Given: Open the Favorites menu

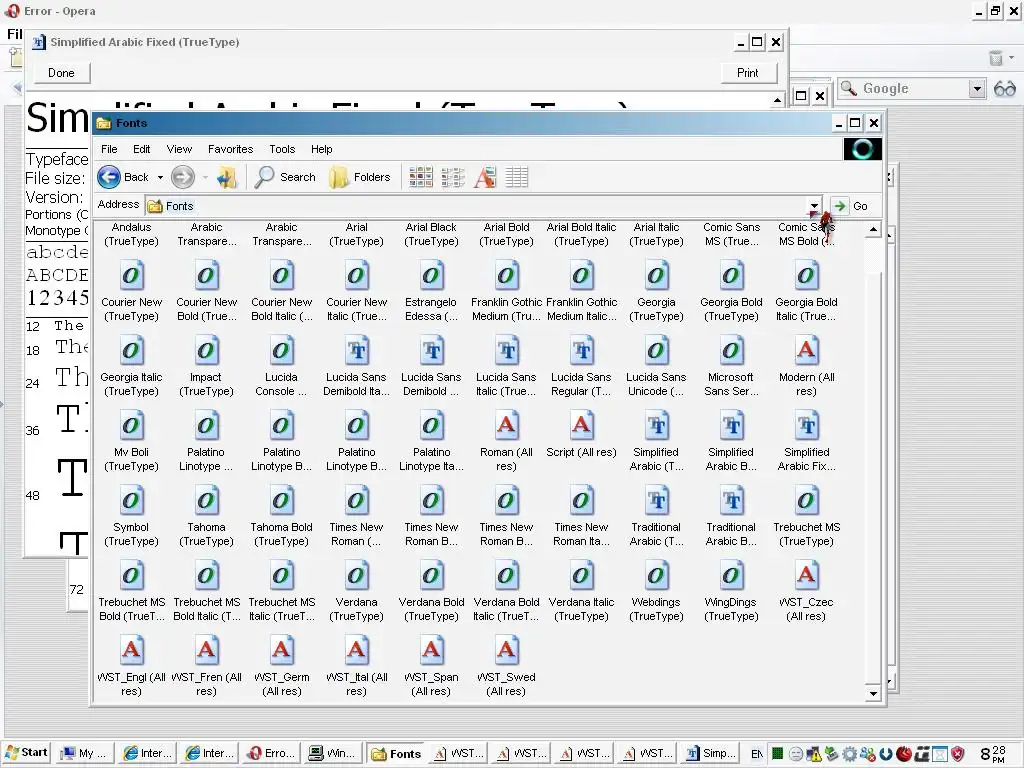Looking at the screenshot, I should tap(231, 149).
